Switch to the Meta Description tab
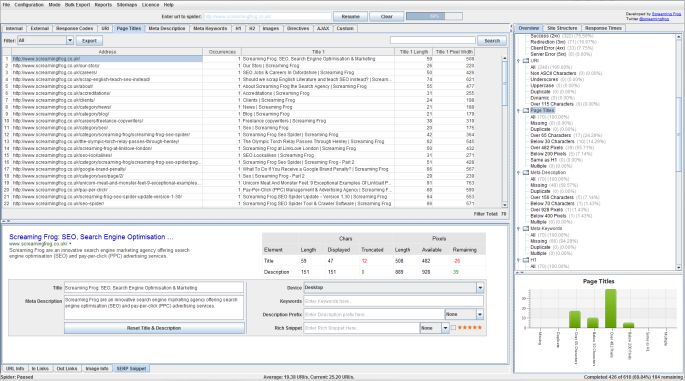Viewport: 685px width, 381px height. (167, 28)
